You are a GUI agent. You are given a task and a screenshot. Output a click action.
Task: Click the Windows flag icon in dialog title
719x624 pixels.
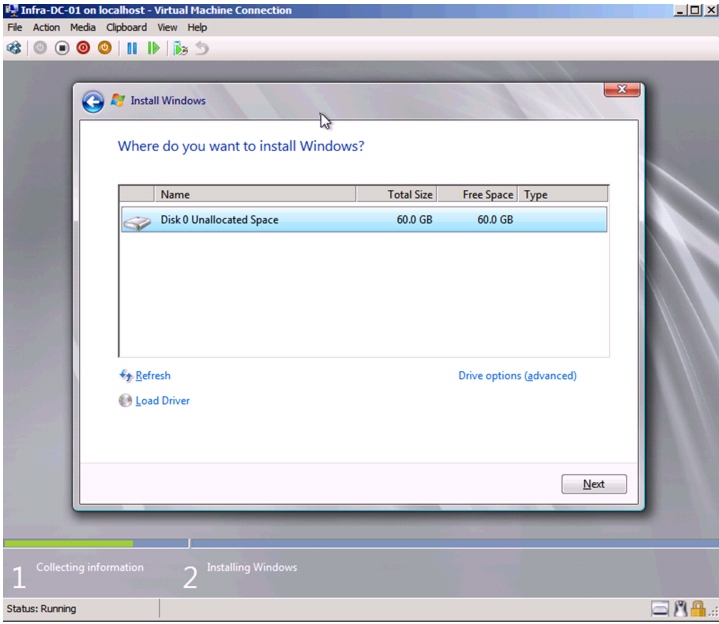click(x=117, y=100)
